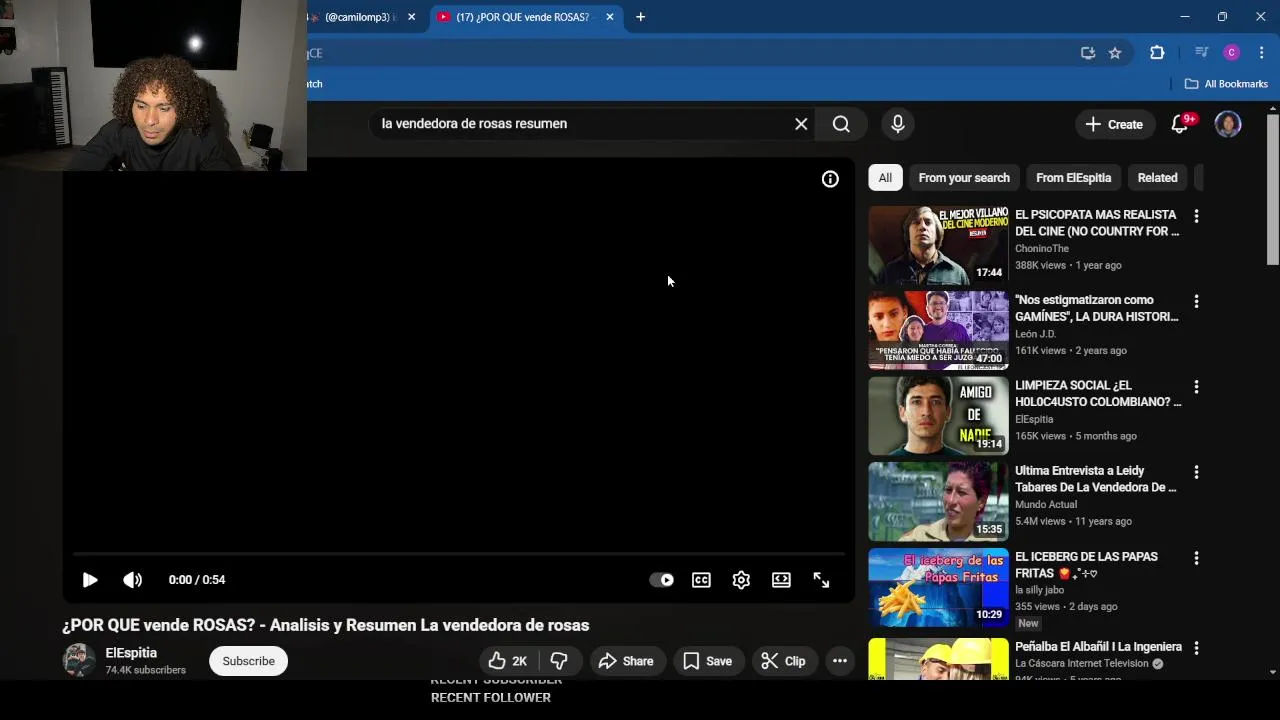Switch to the @camilomp3 browser tab
The width and height of the screenshot is (1280, 720).
pyautogui.click(x=358, y=17)
